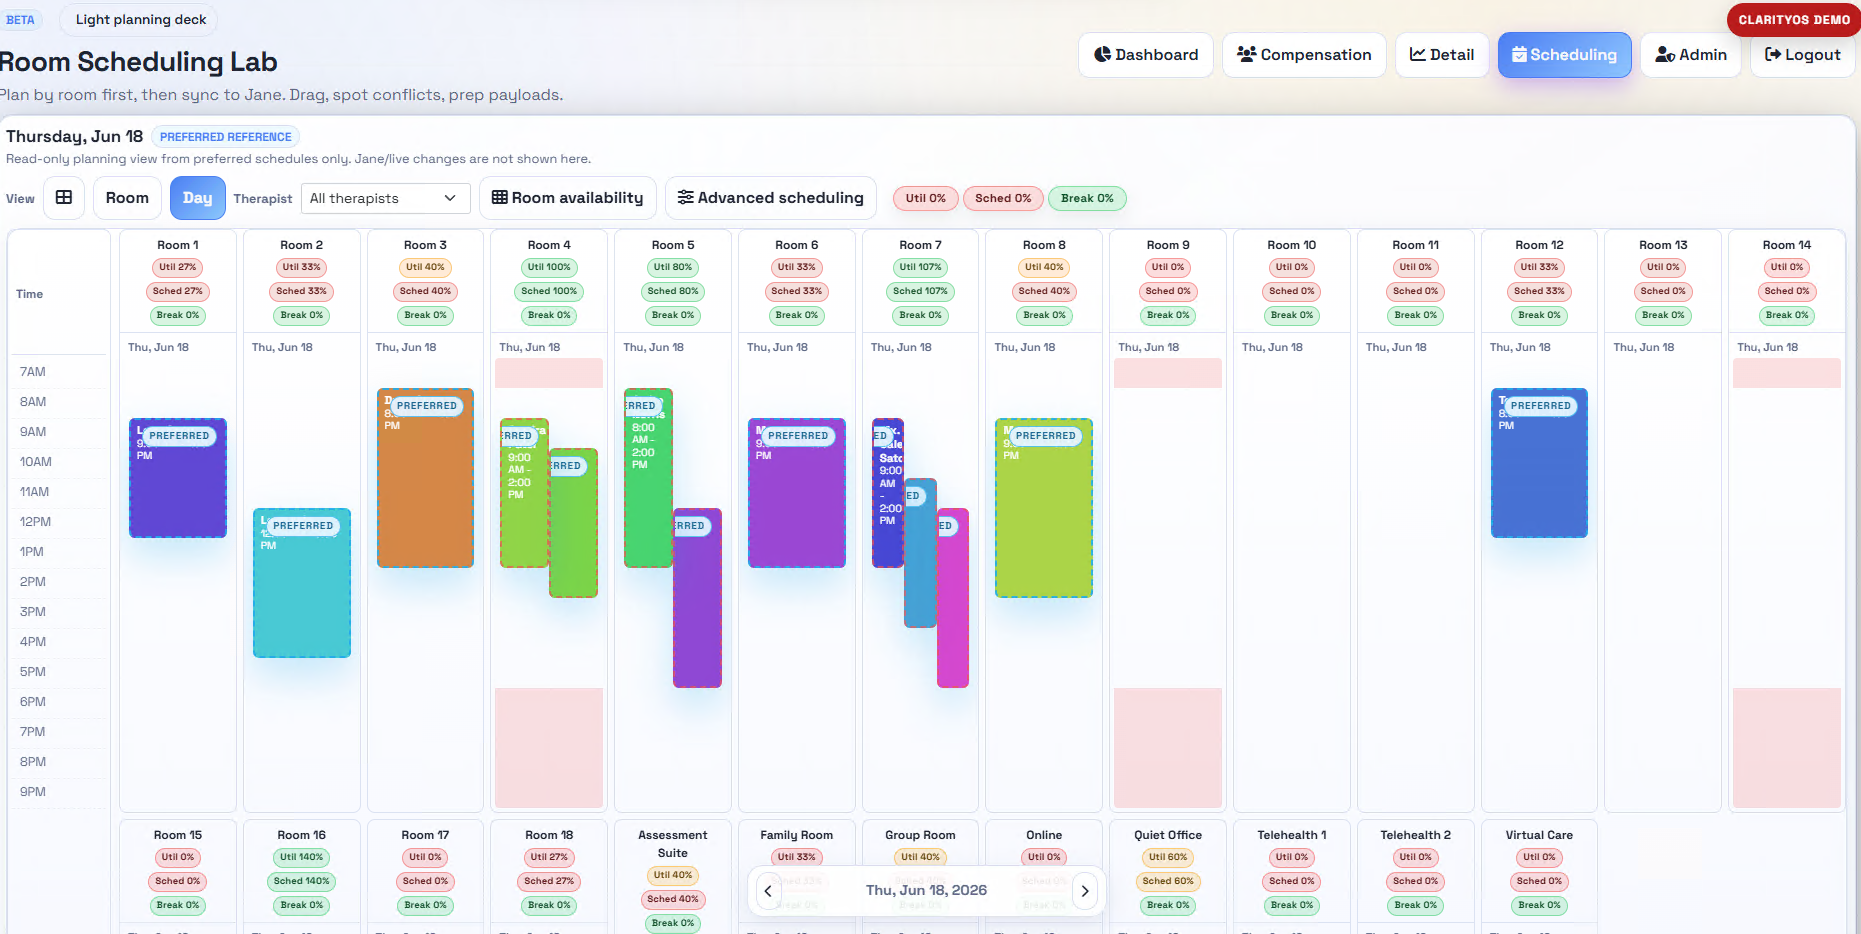Viewport: 1861px width, 934px height.
Task: Go to the Detail page
Action: click(x=1442, y=55)
